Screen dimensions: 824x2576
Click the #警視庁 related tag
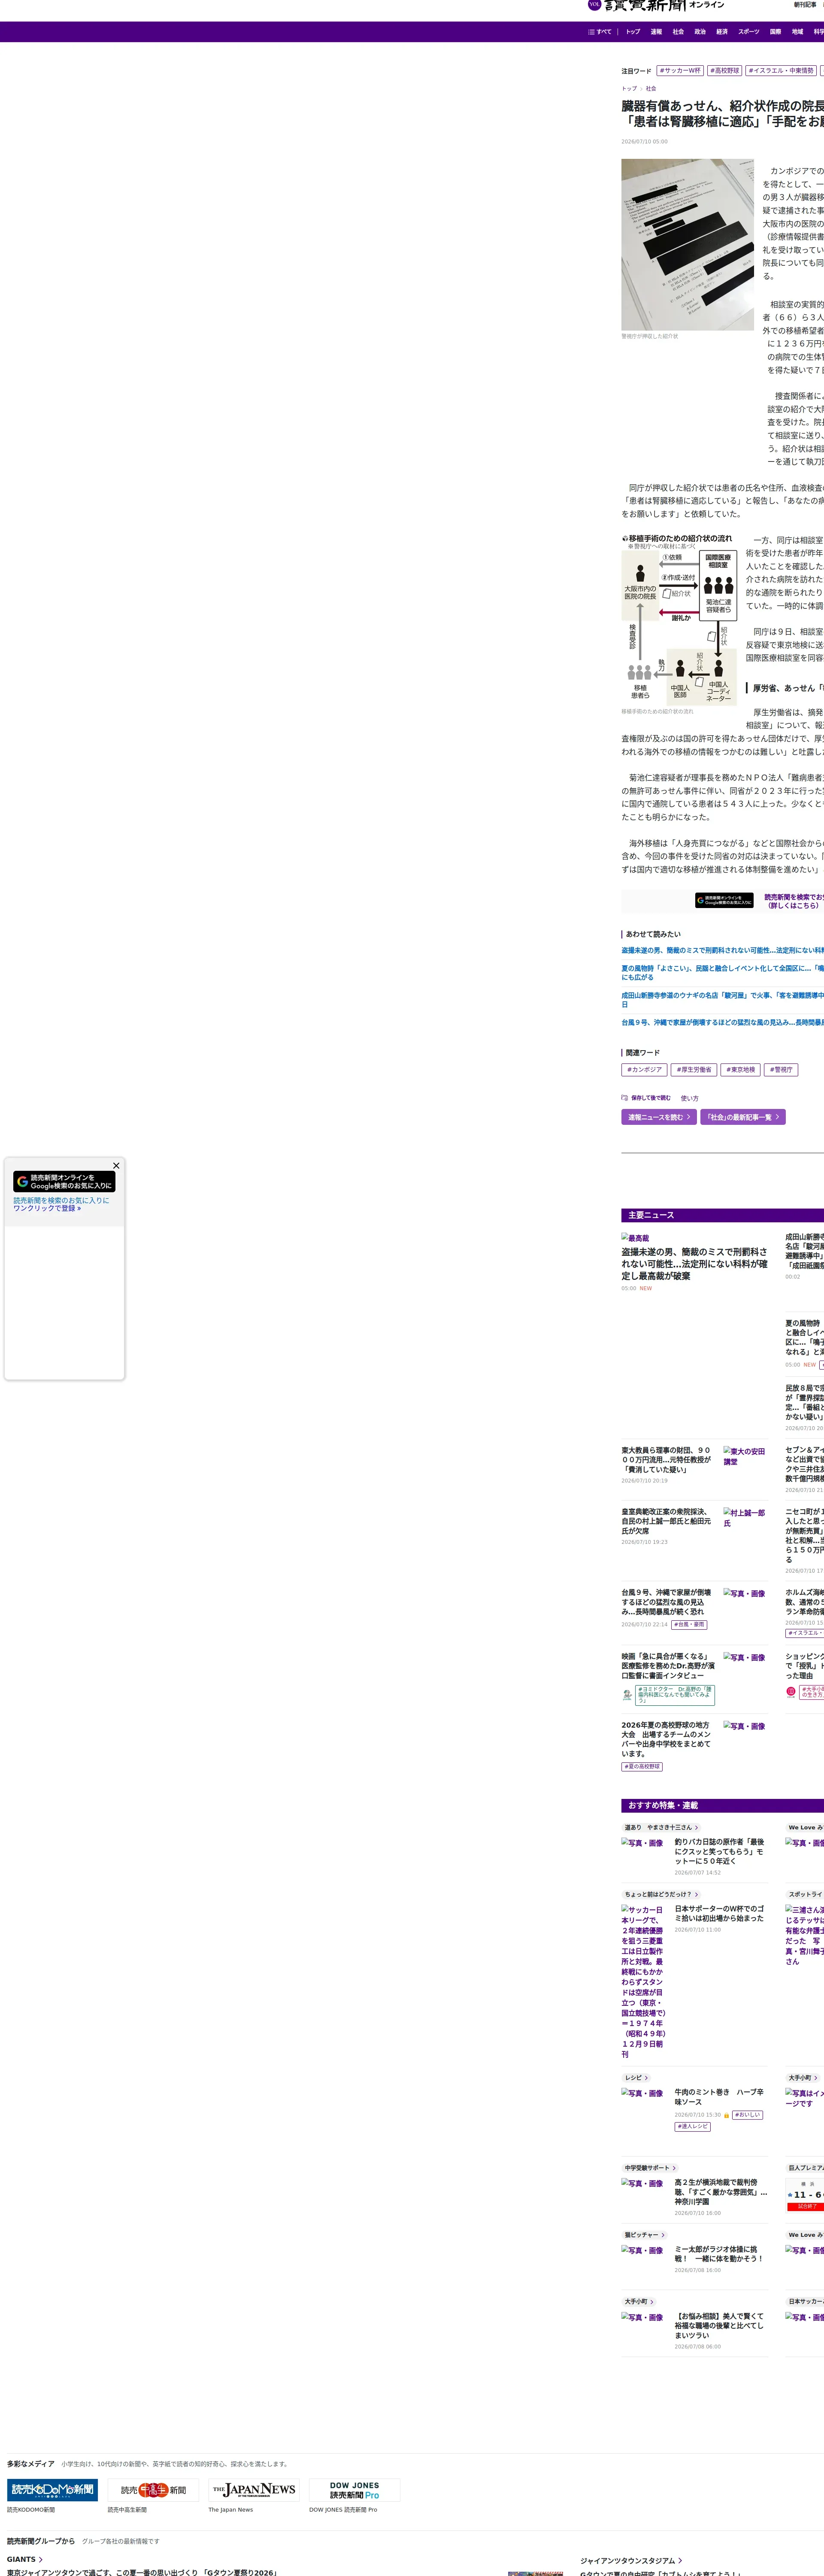781,1070
